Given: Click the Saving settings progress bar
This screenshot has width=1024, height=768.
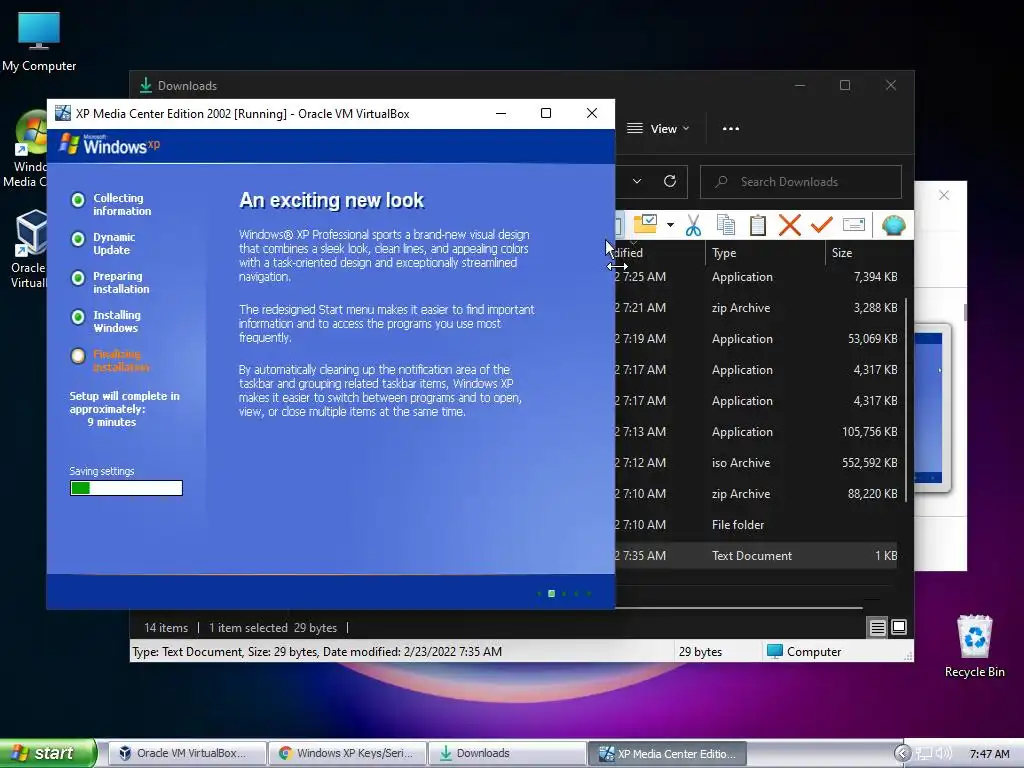Looking at the screenshot, I should tap(126, 488).
